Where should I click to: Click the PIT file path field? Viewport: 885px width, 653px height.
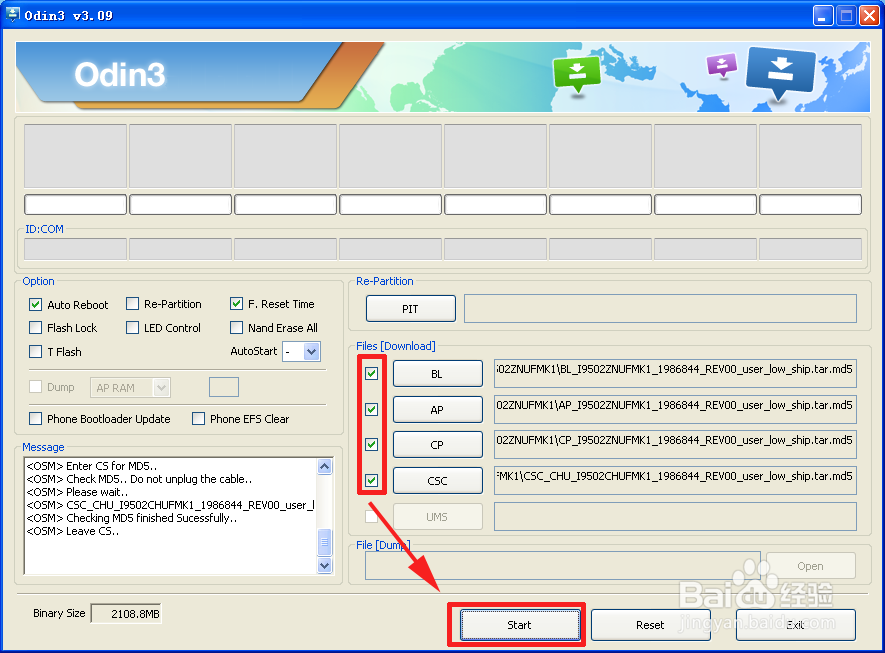(x=660, y=309)
